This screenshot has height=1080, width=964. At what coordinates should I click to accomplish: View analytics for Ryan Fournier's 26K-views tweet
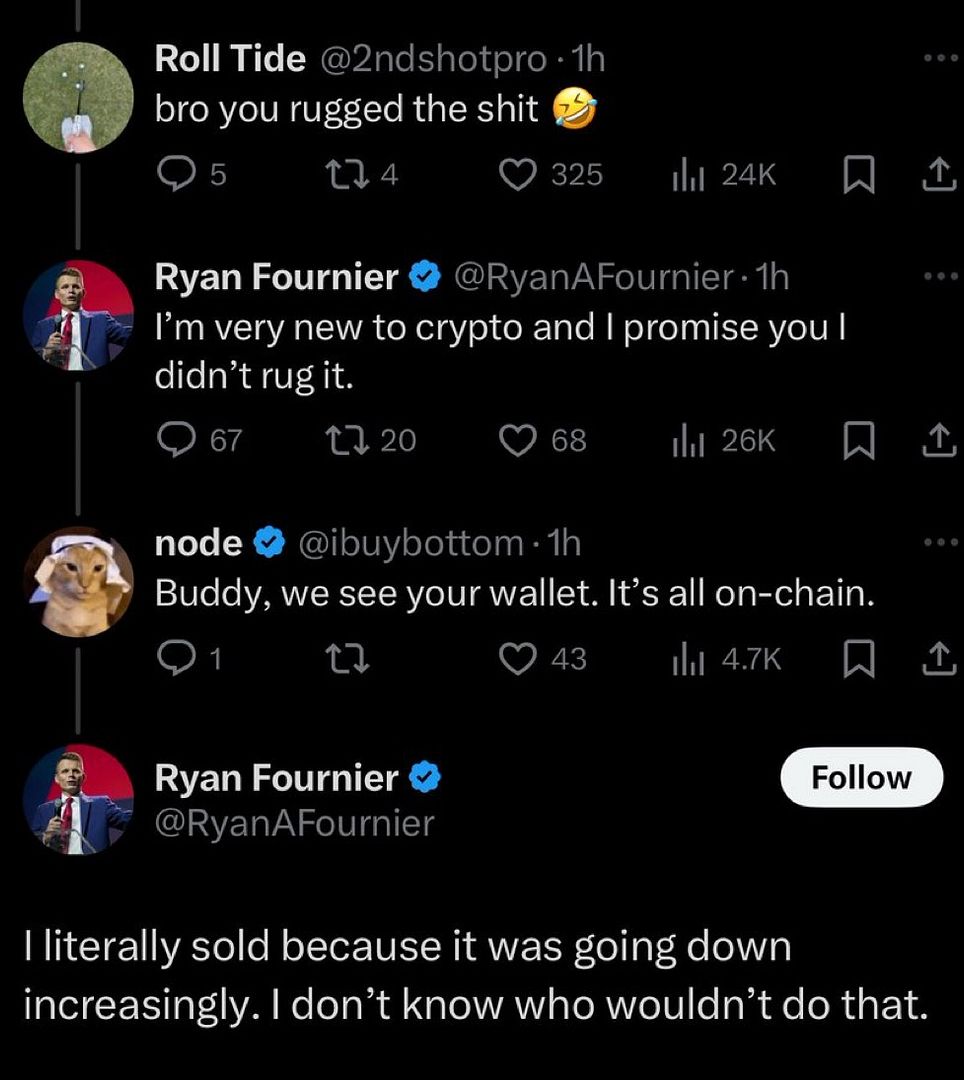pyautogui.click(x=684, y=440)
